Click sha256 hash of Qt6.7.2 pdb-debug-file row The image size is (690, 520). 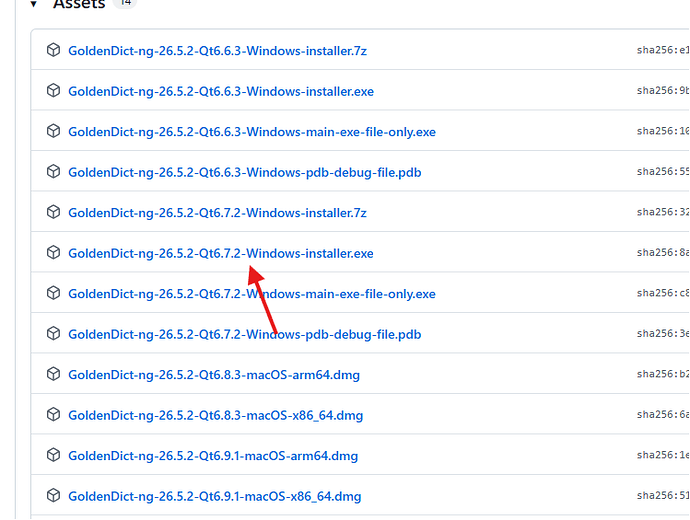(663, 333)
